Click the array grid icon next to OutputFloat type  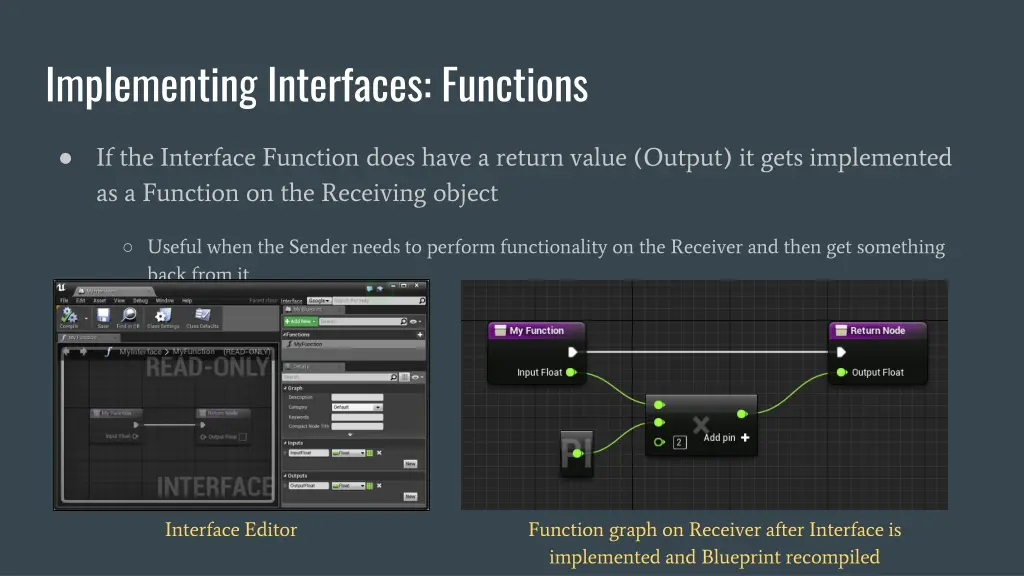tap(370, 485)
